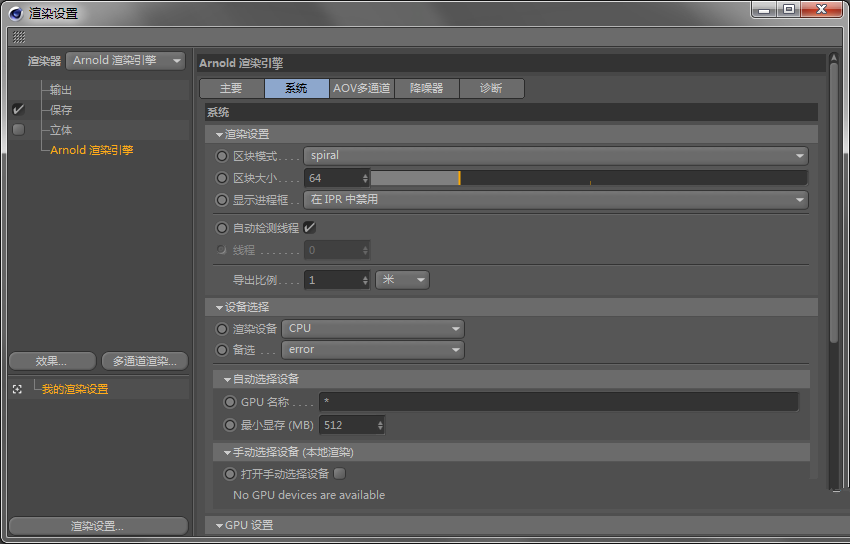
Task: Click the animation dot next to 渲染设备
Action: coord(222,328)
